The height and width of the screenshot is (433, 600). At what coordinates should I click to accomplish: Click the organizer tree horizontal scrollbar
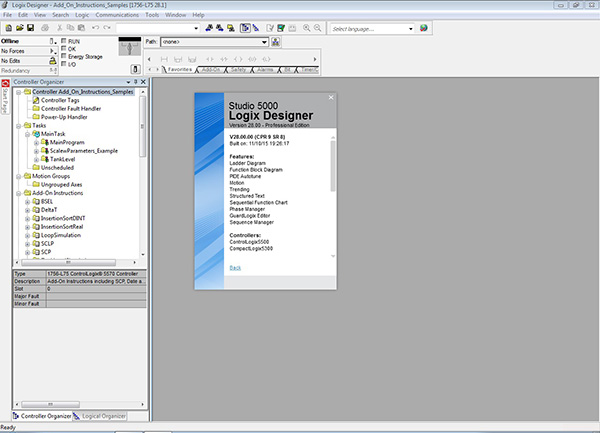point(68,262)
